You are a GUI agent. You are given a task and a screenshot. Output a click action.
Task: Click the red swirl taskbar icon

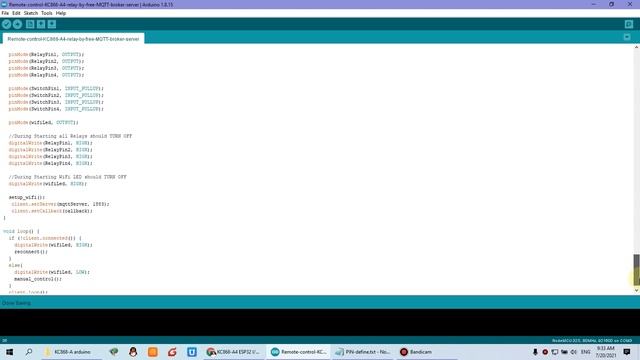click(x=172, y=352)
